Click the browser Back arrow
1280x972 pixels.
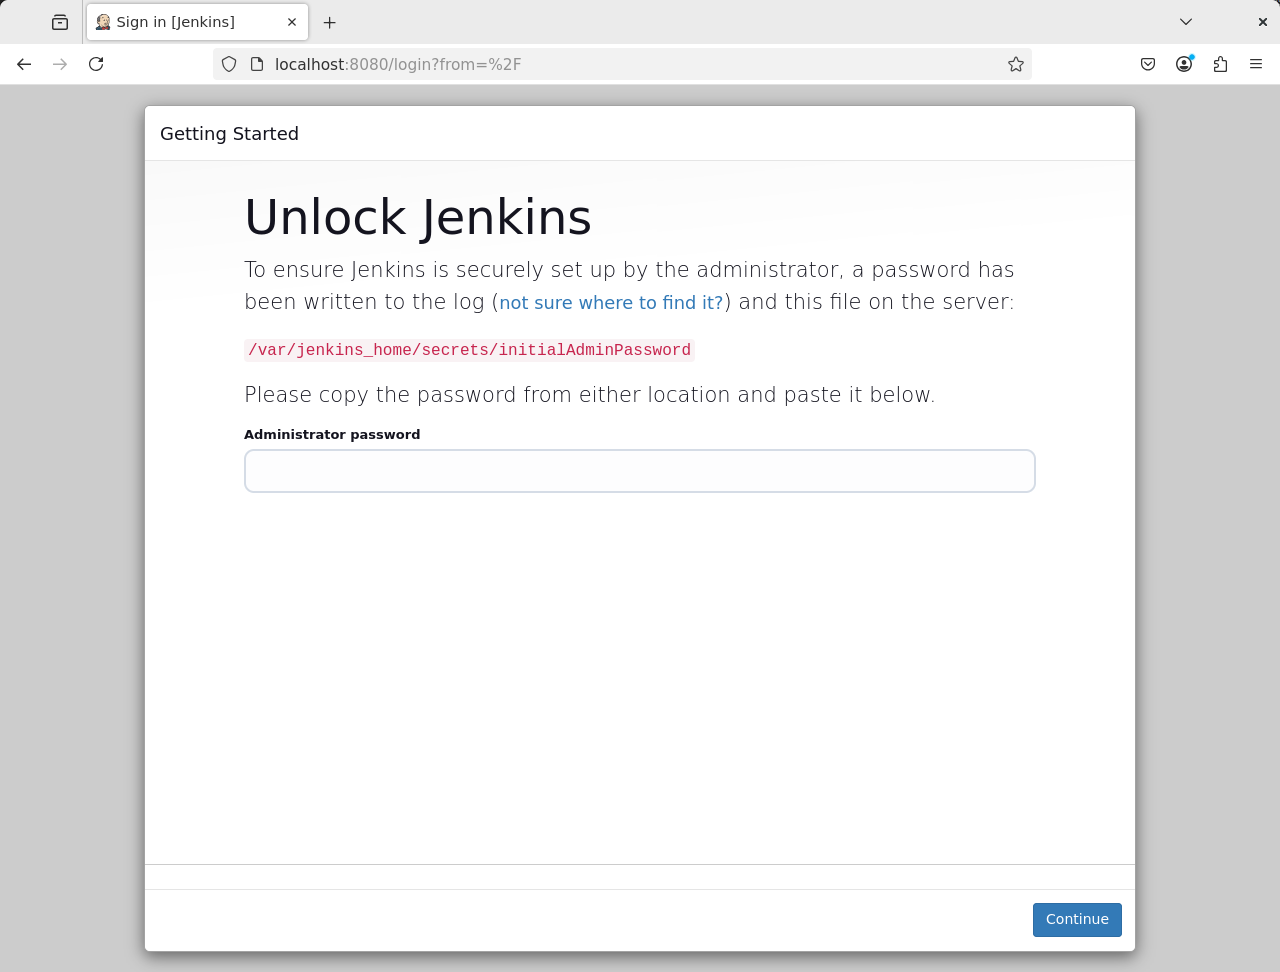coord(24,64)
